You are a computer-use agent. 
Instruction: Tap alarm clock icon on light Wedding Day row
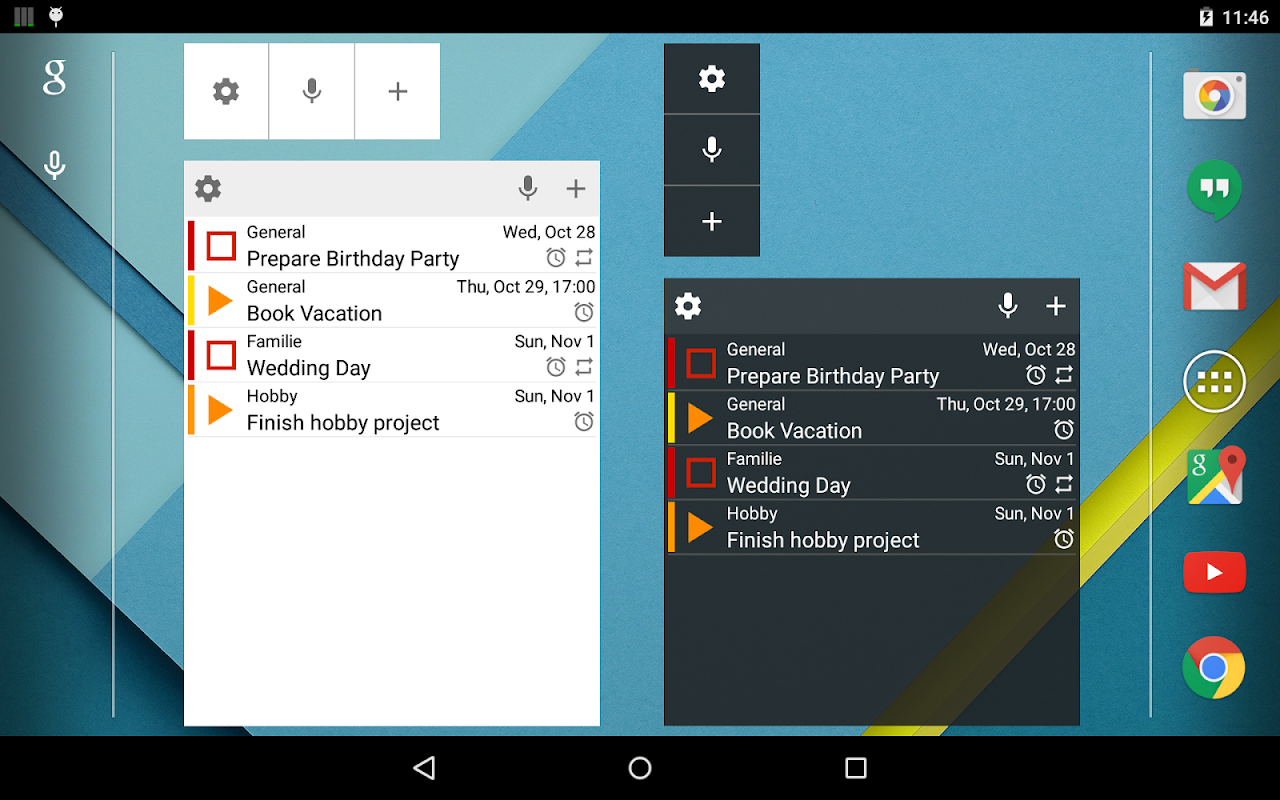pyautogui.click(x=556, y=367)
